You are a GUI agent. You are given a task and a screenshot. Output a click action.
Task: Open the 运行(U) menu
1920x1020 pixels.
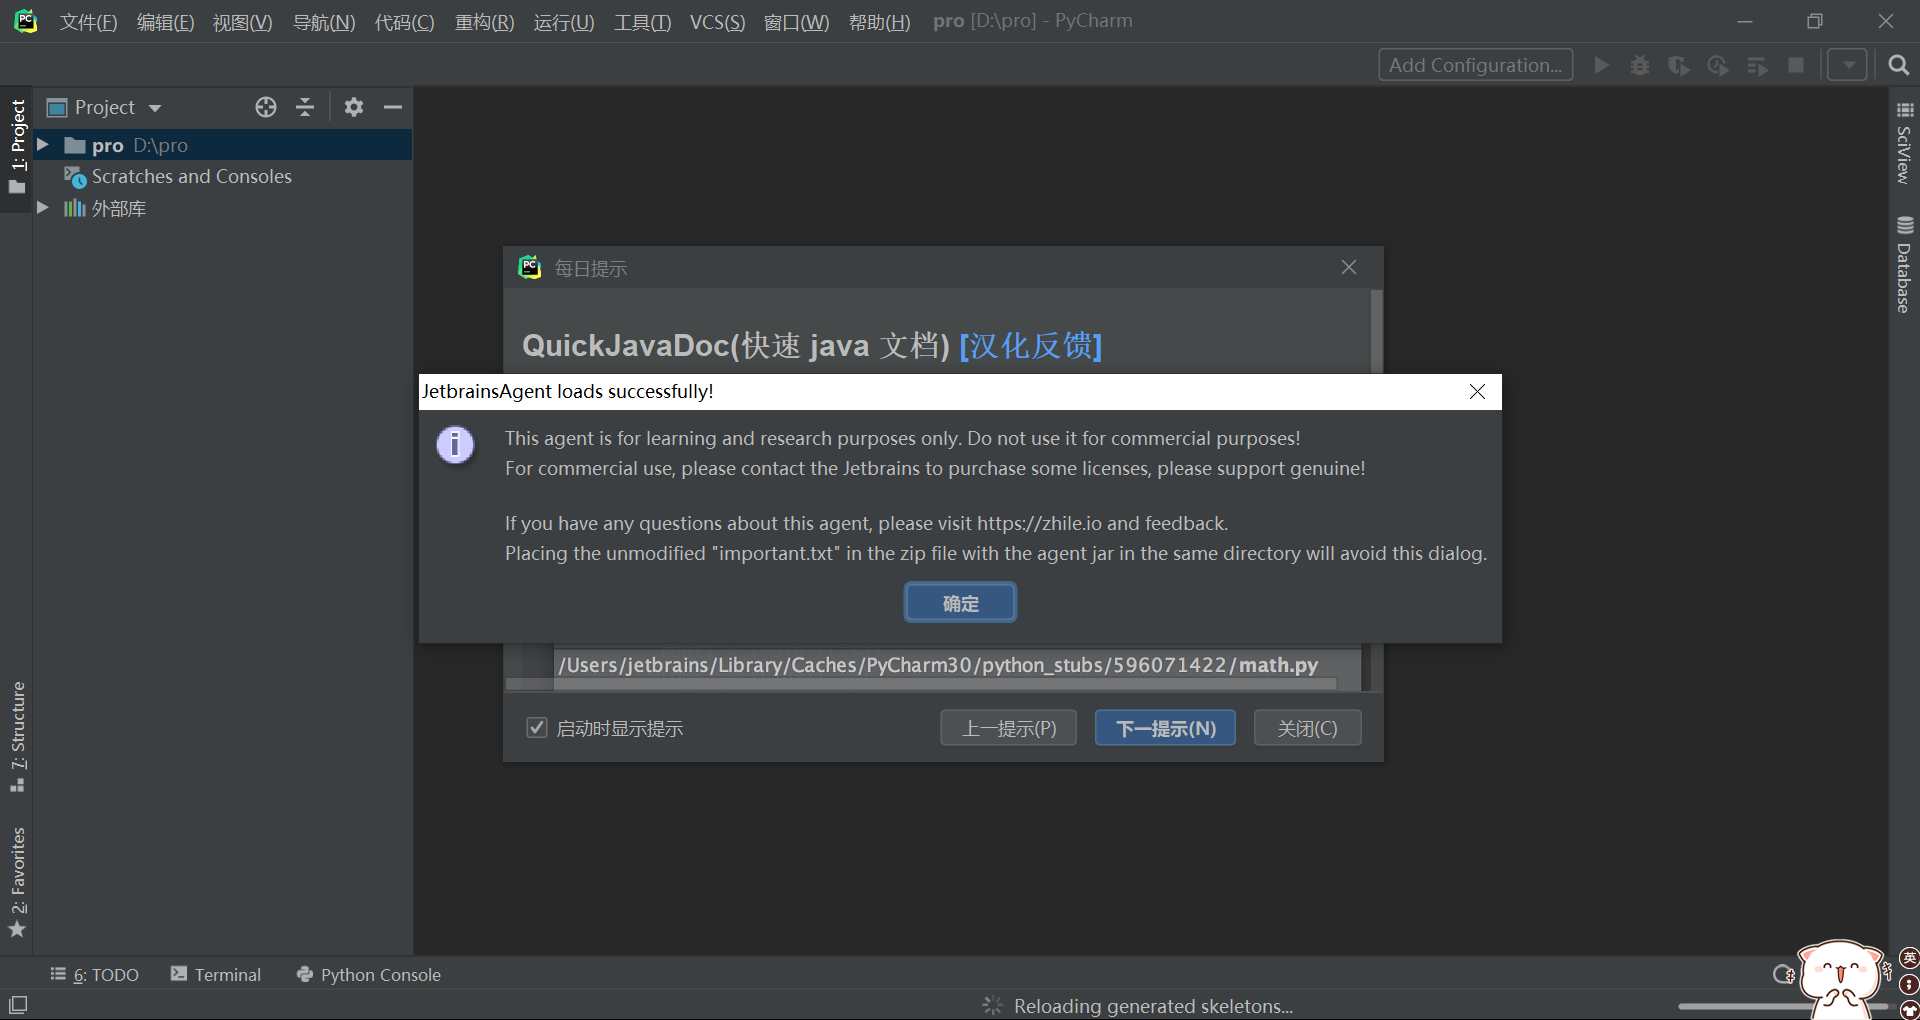[564, 22]
